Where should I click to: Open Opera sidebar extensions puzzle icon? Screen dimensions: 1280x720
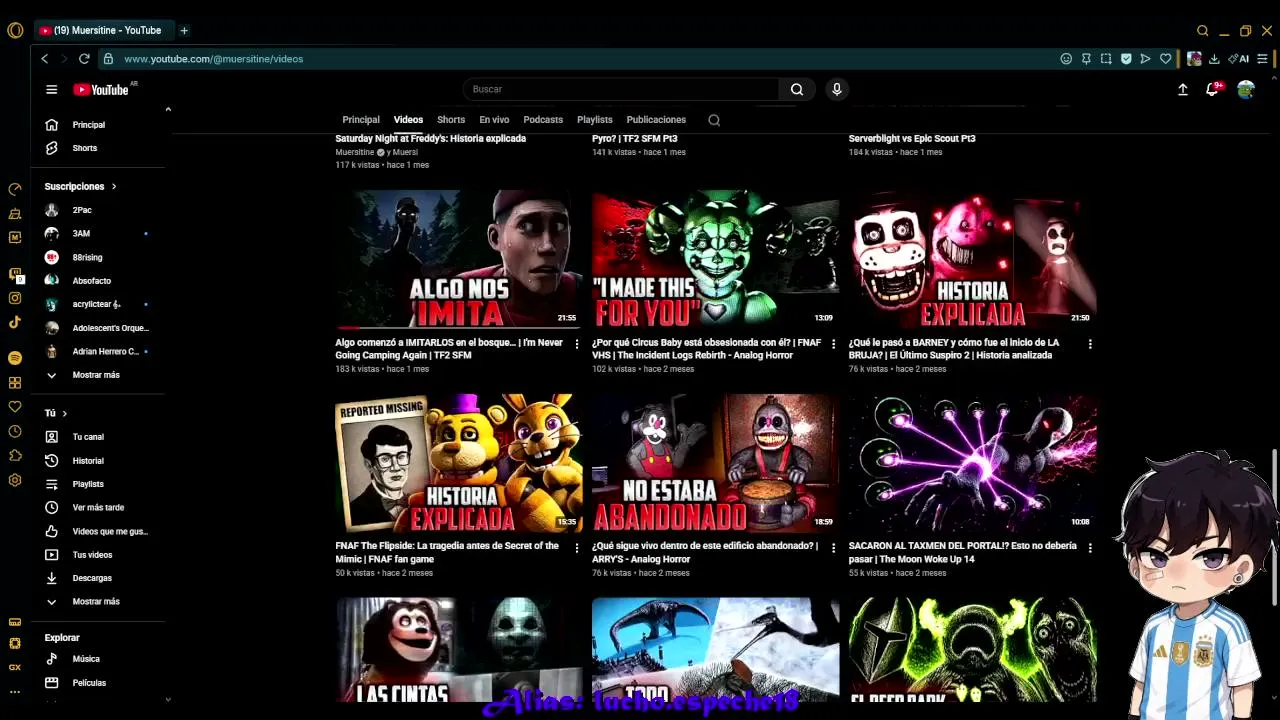pyautogui.click(x=15, y=456)
